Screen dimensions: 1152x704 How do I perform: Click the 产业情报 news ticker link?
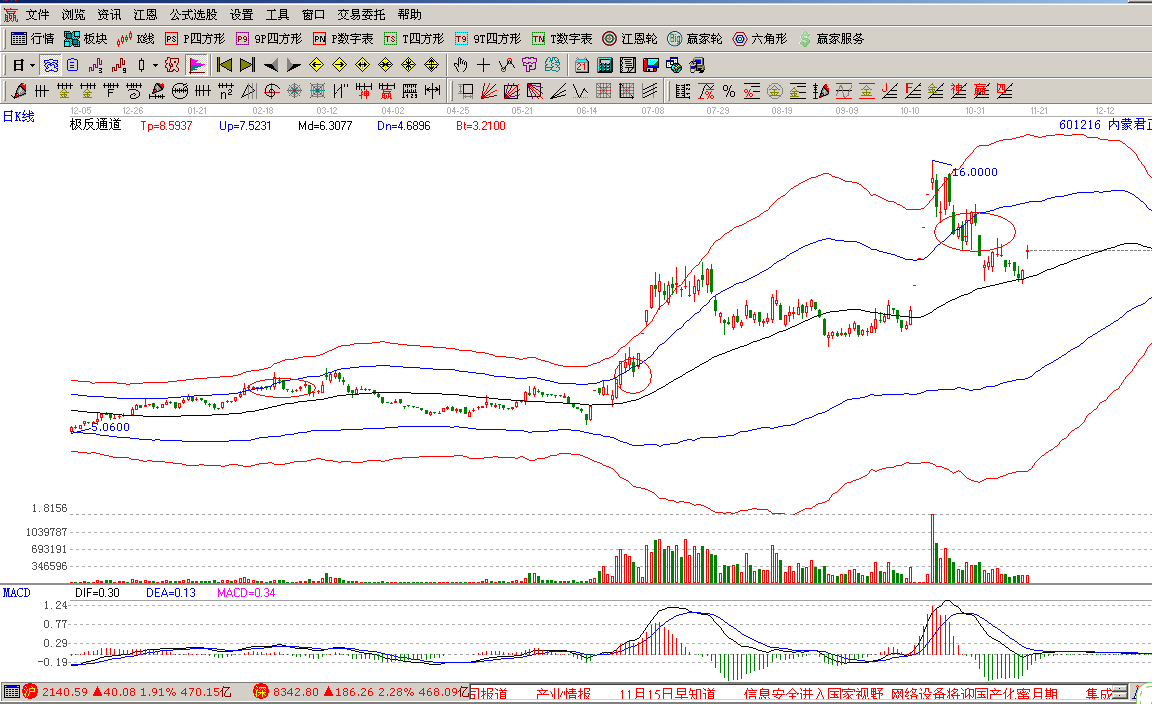tap(563, 693)
